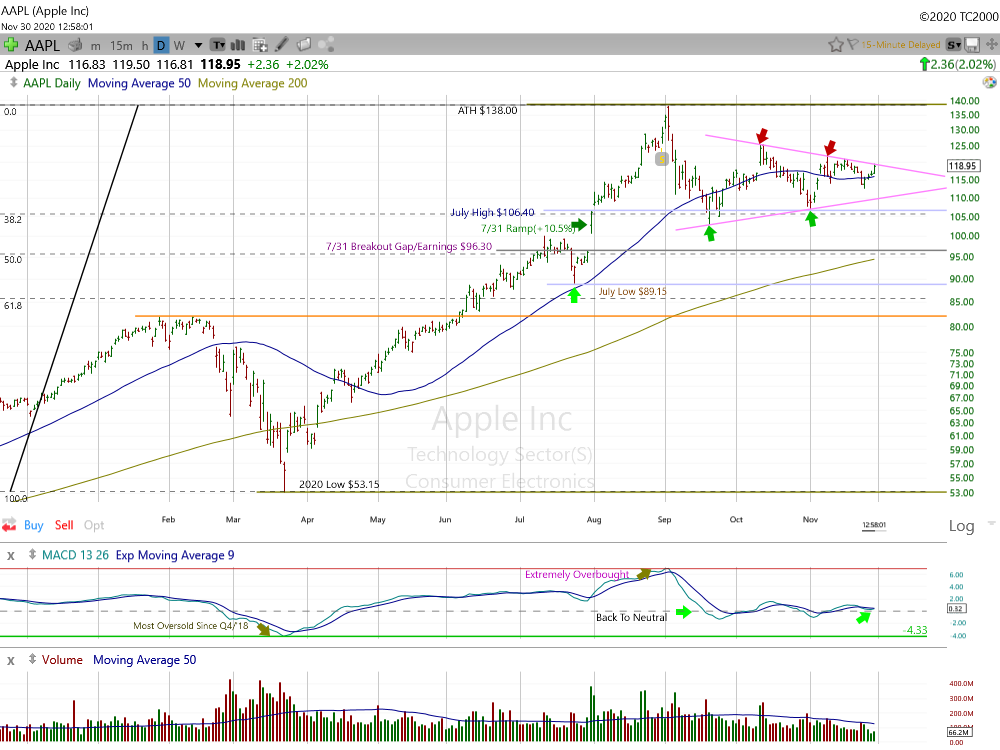
Task: Select the D daily timeframe
Action: (161, 45)
